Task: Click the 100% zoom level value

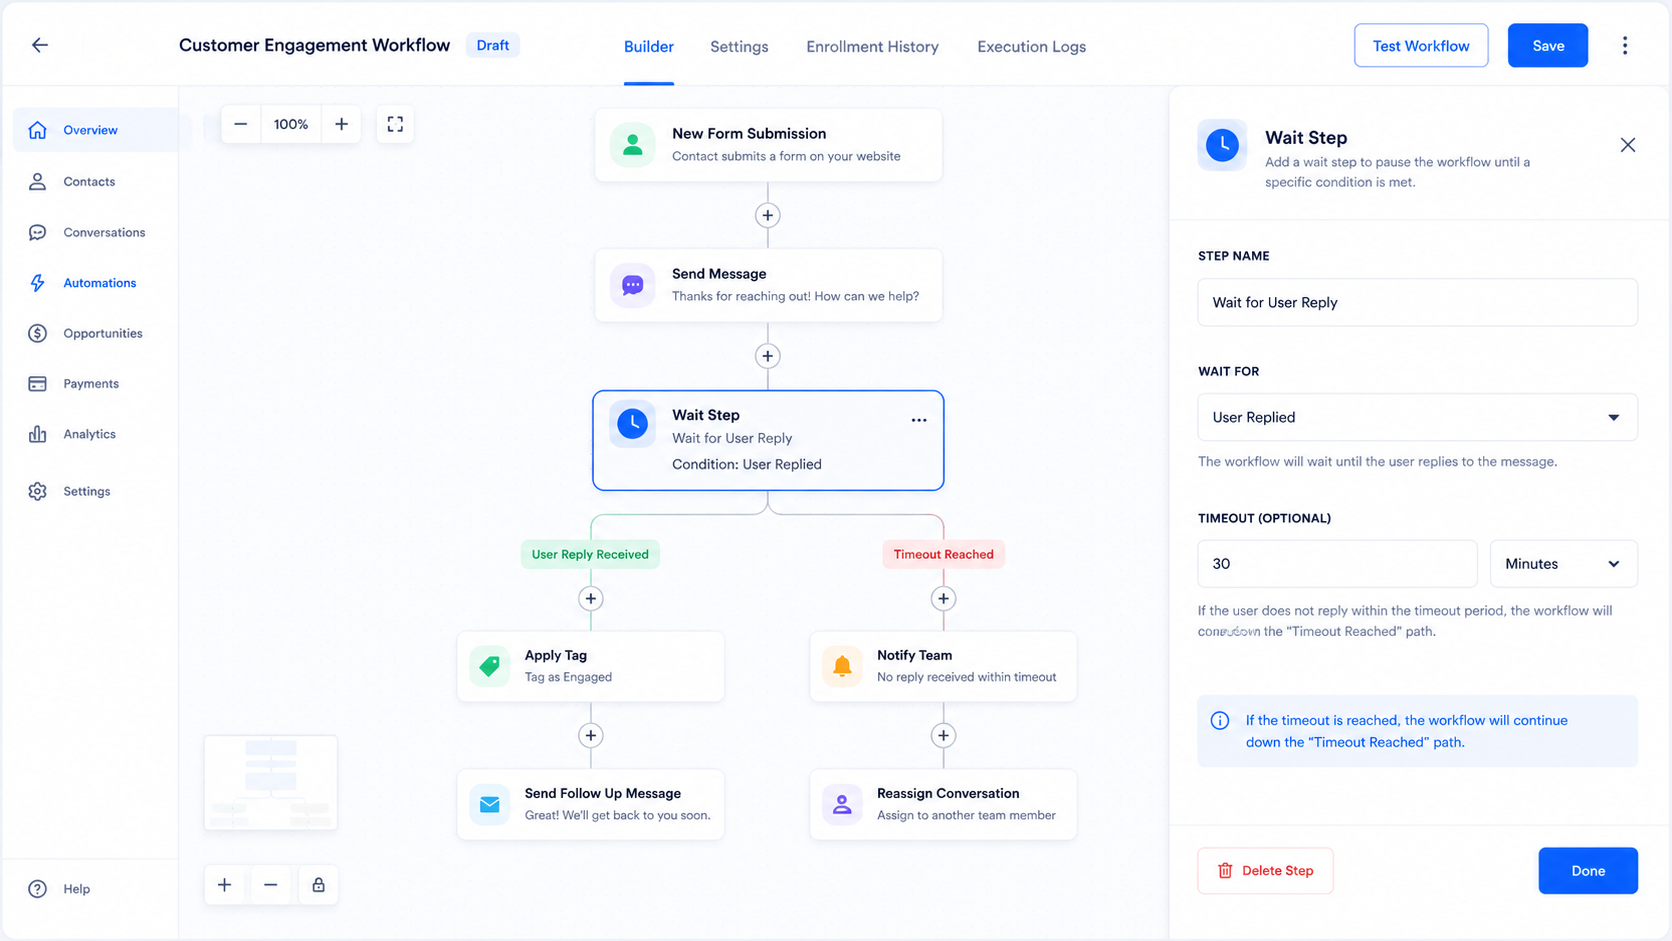Action: coord(291,124)
